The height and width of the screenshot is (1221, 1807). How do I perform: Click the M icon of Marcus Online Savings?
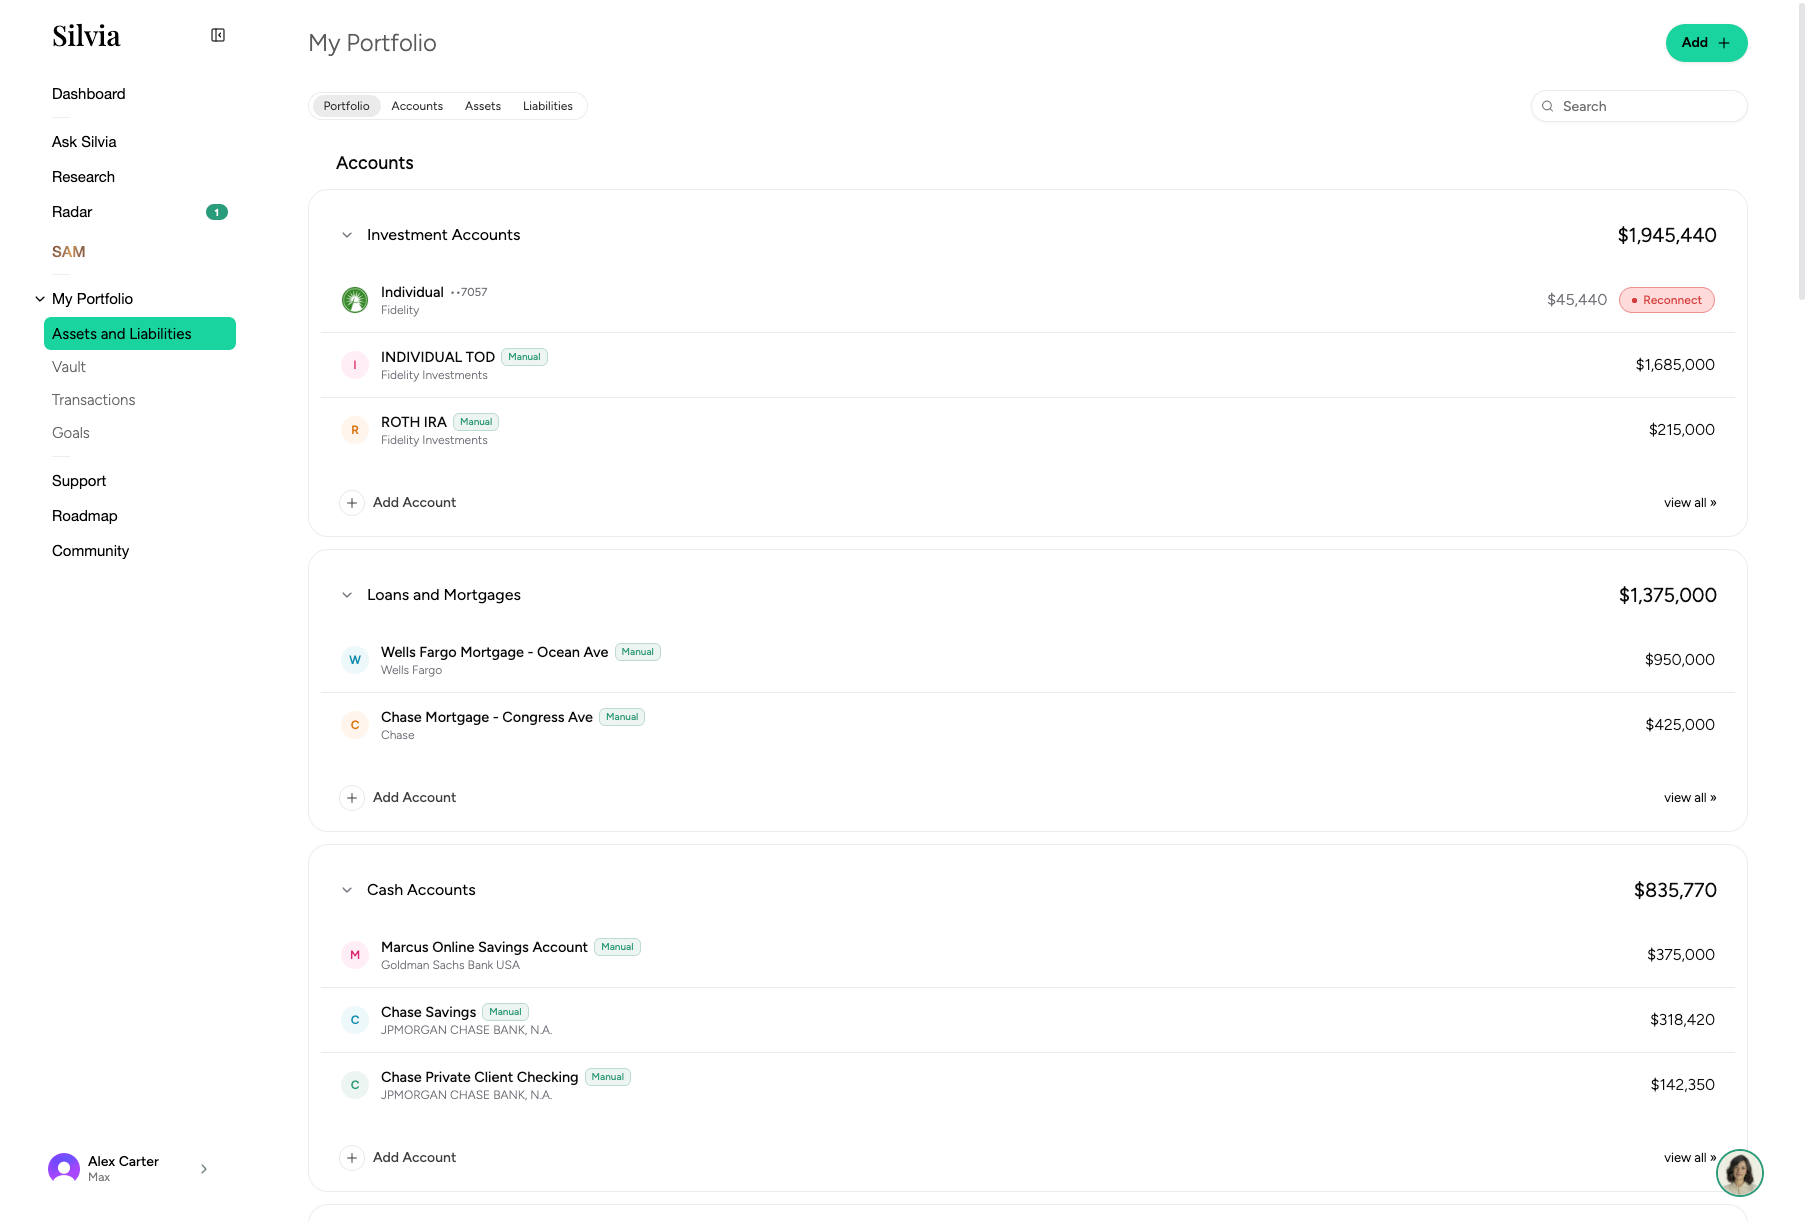tap(355, 955)
